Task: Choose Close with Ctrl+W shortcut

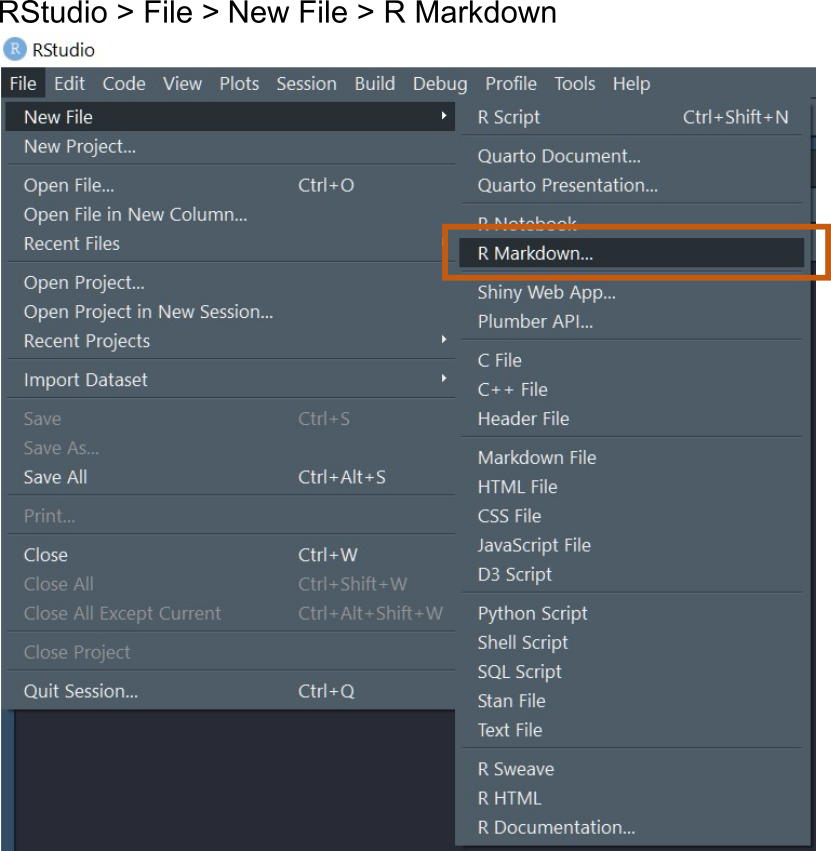Action: point(230,555)
